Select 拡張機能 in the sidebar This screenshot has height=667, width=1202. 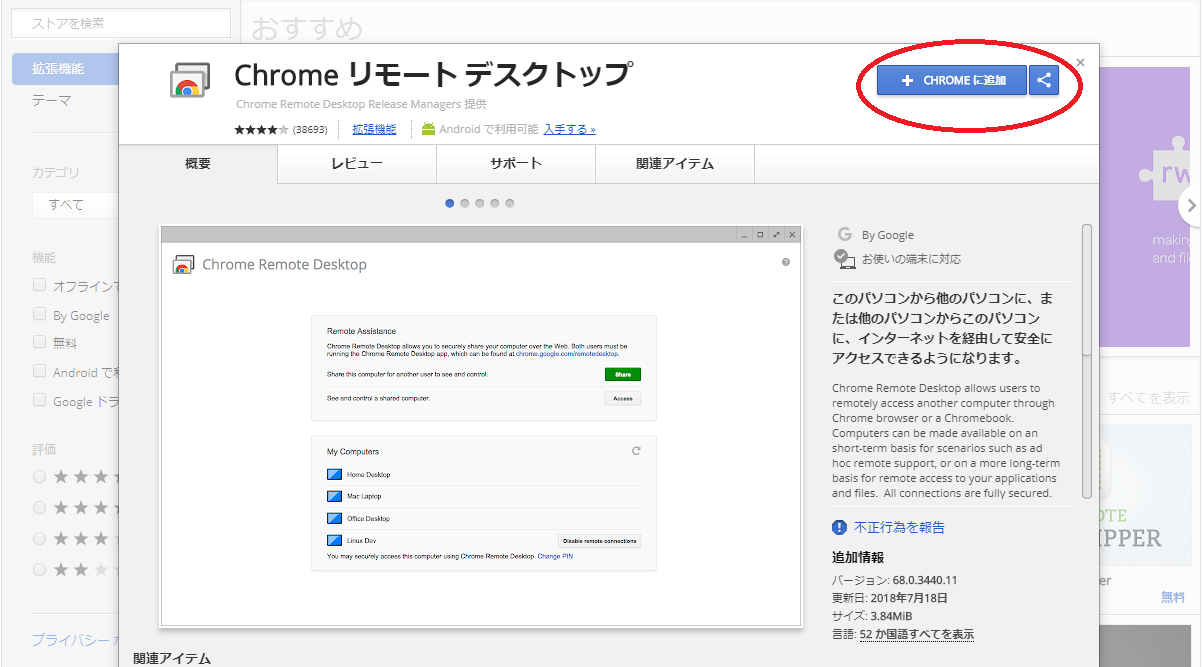(x=65, y=69)
